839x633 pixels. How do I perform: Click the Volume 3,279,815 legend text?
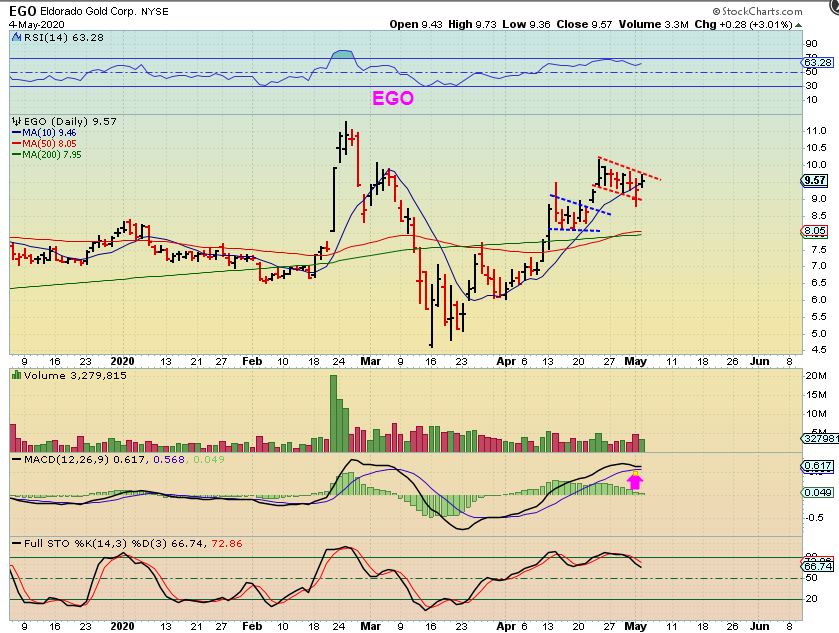point(75,376)
